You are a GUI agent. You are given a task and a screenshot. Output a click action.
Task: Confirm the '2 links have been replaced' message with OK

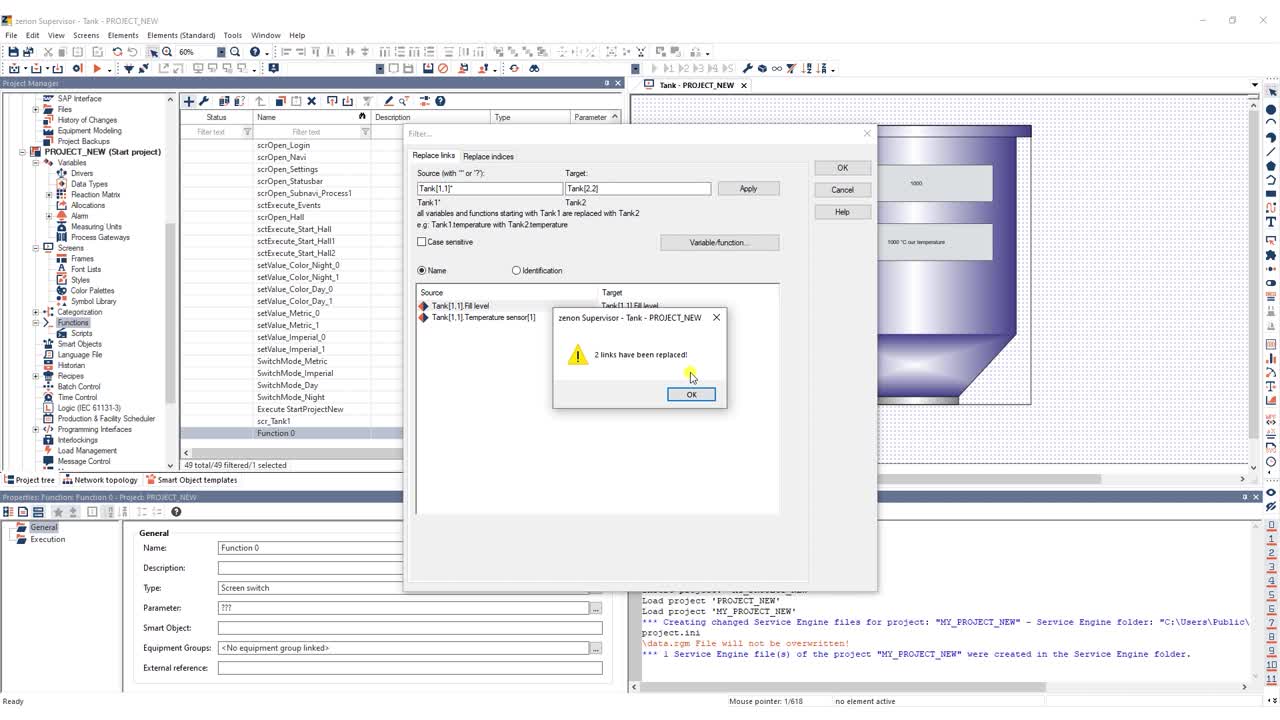point(691,394)
